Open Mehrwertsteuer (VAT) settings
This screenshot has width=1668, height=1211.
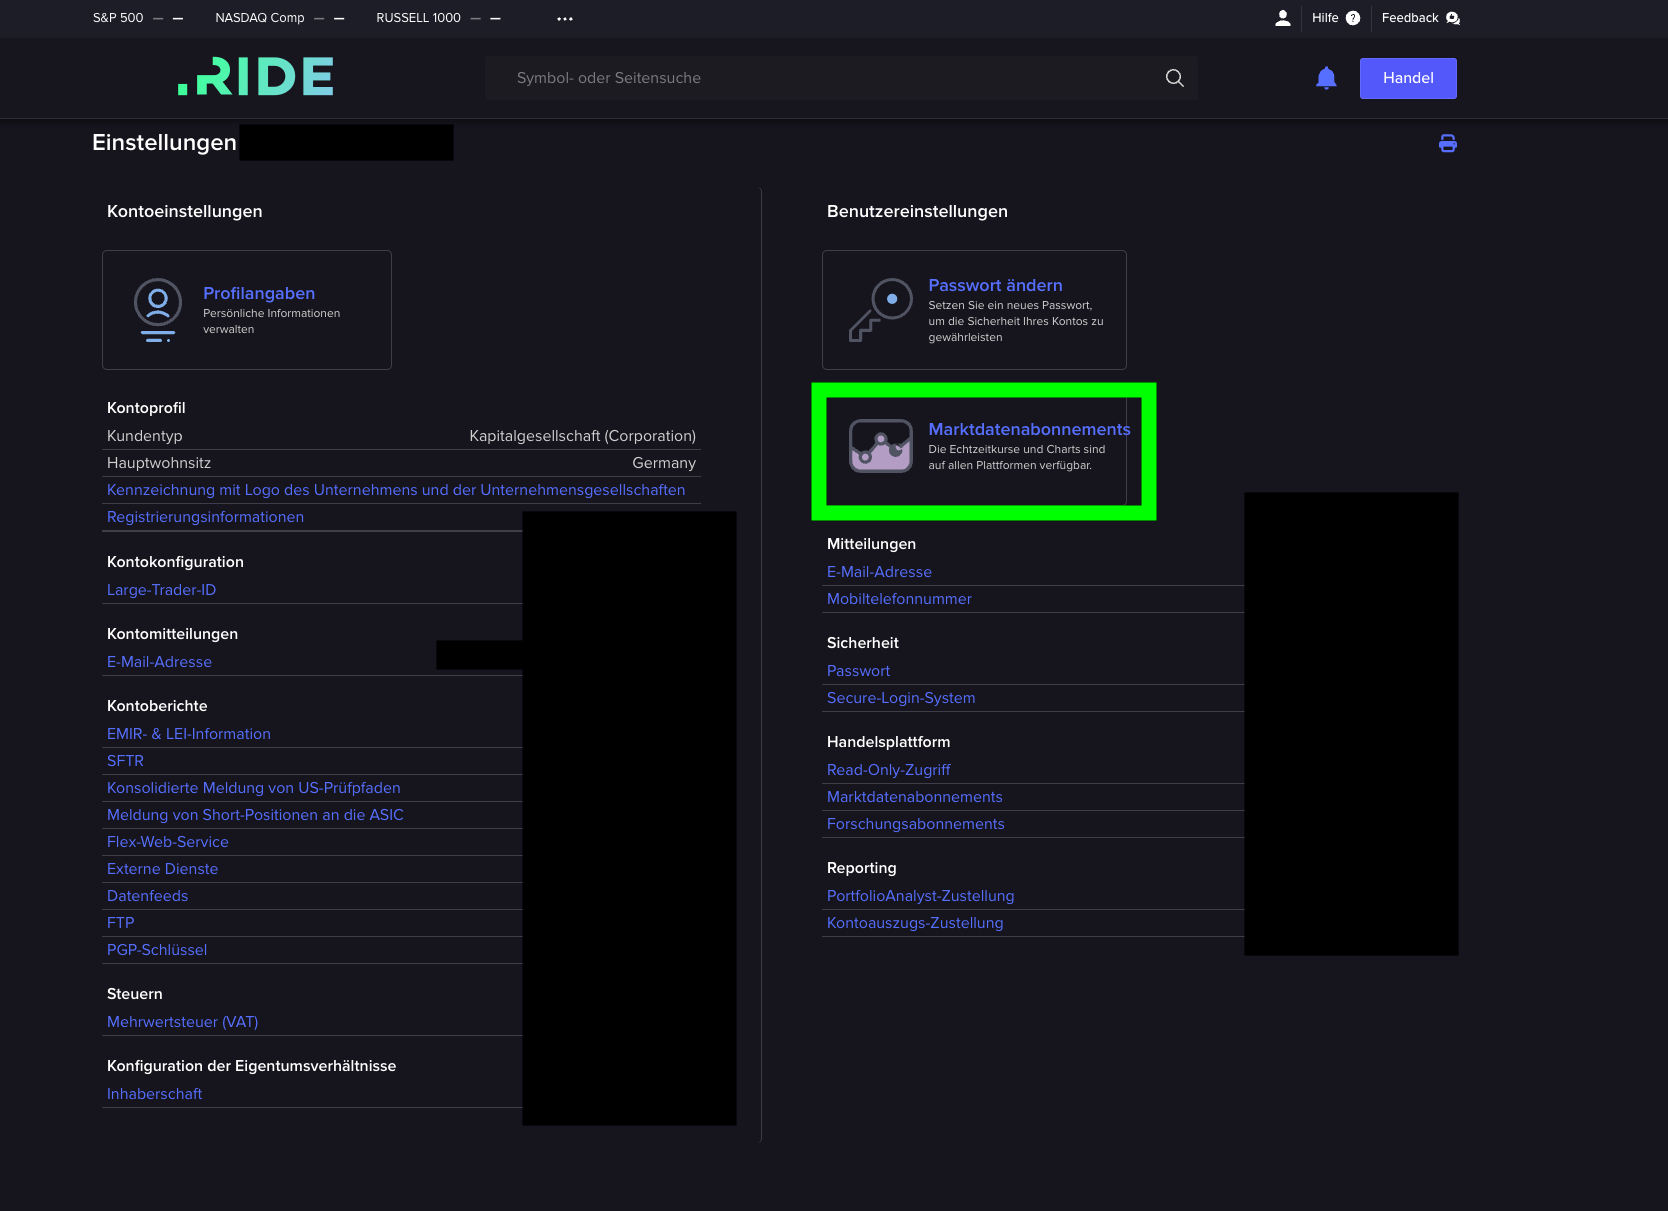click(x=182, y=1021)
